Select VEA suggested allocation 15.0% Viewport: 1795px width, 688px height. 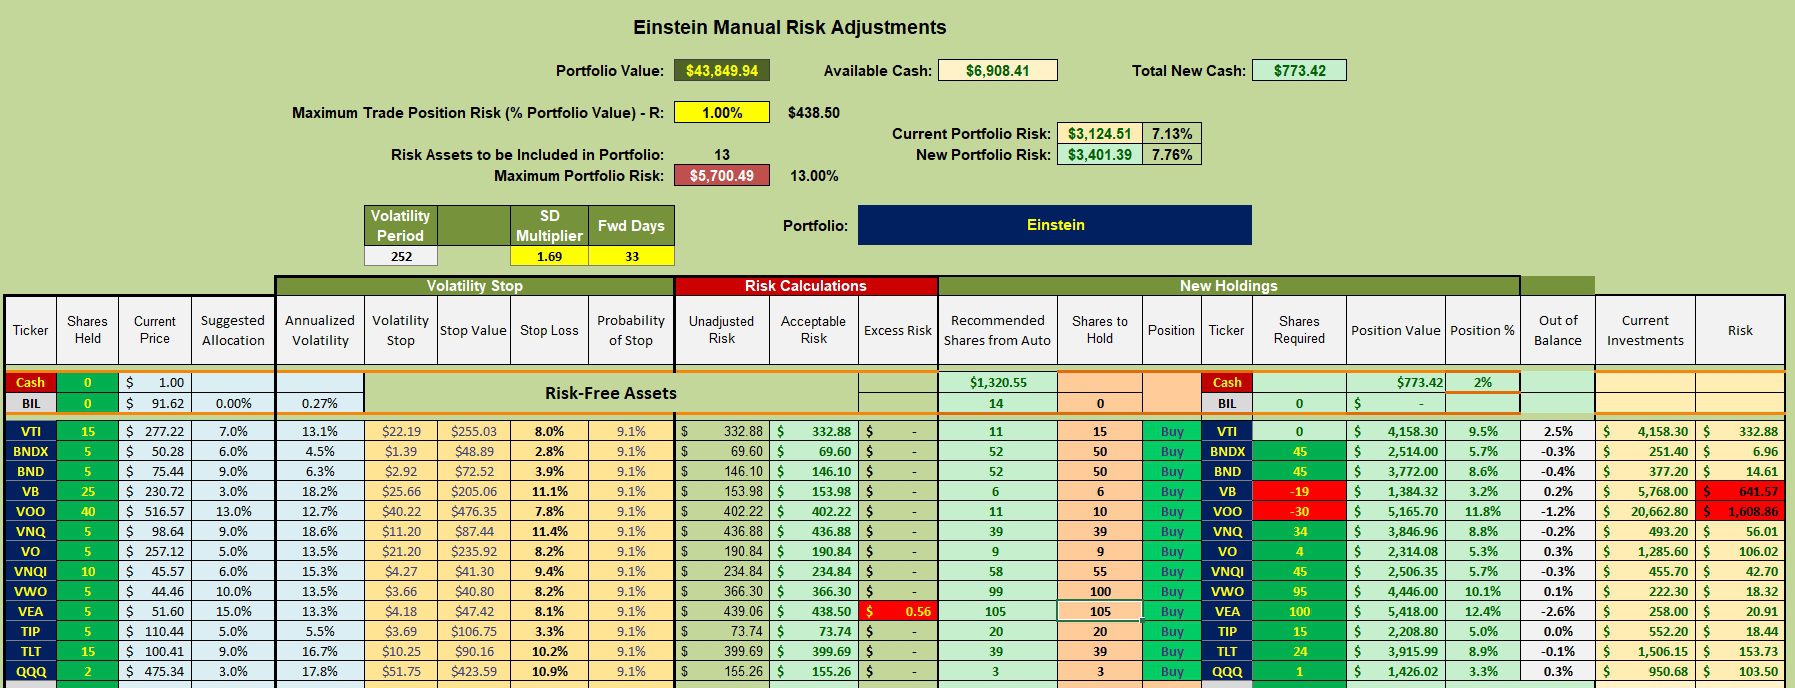pos(233,611)
